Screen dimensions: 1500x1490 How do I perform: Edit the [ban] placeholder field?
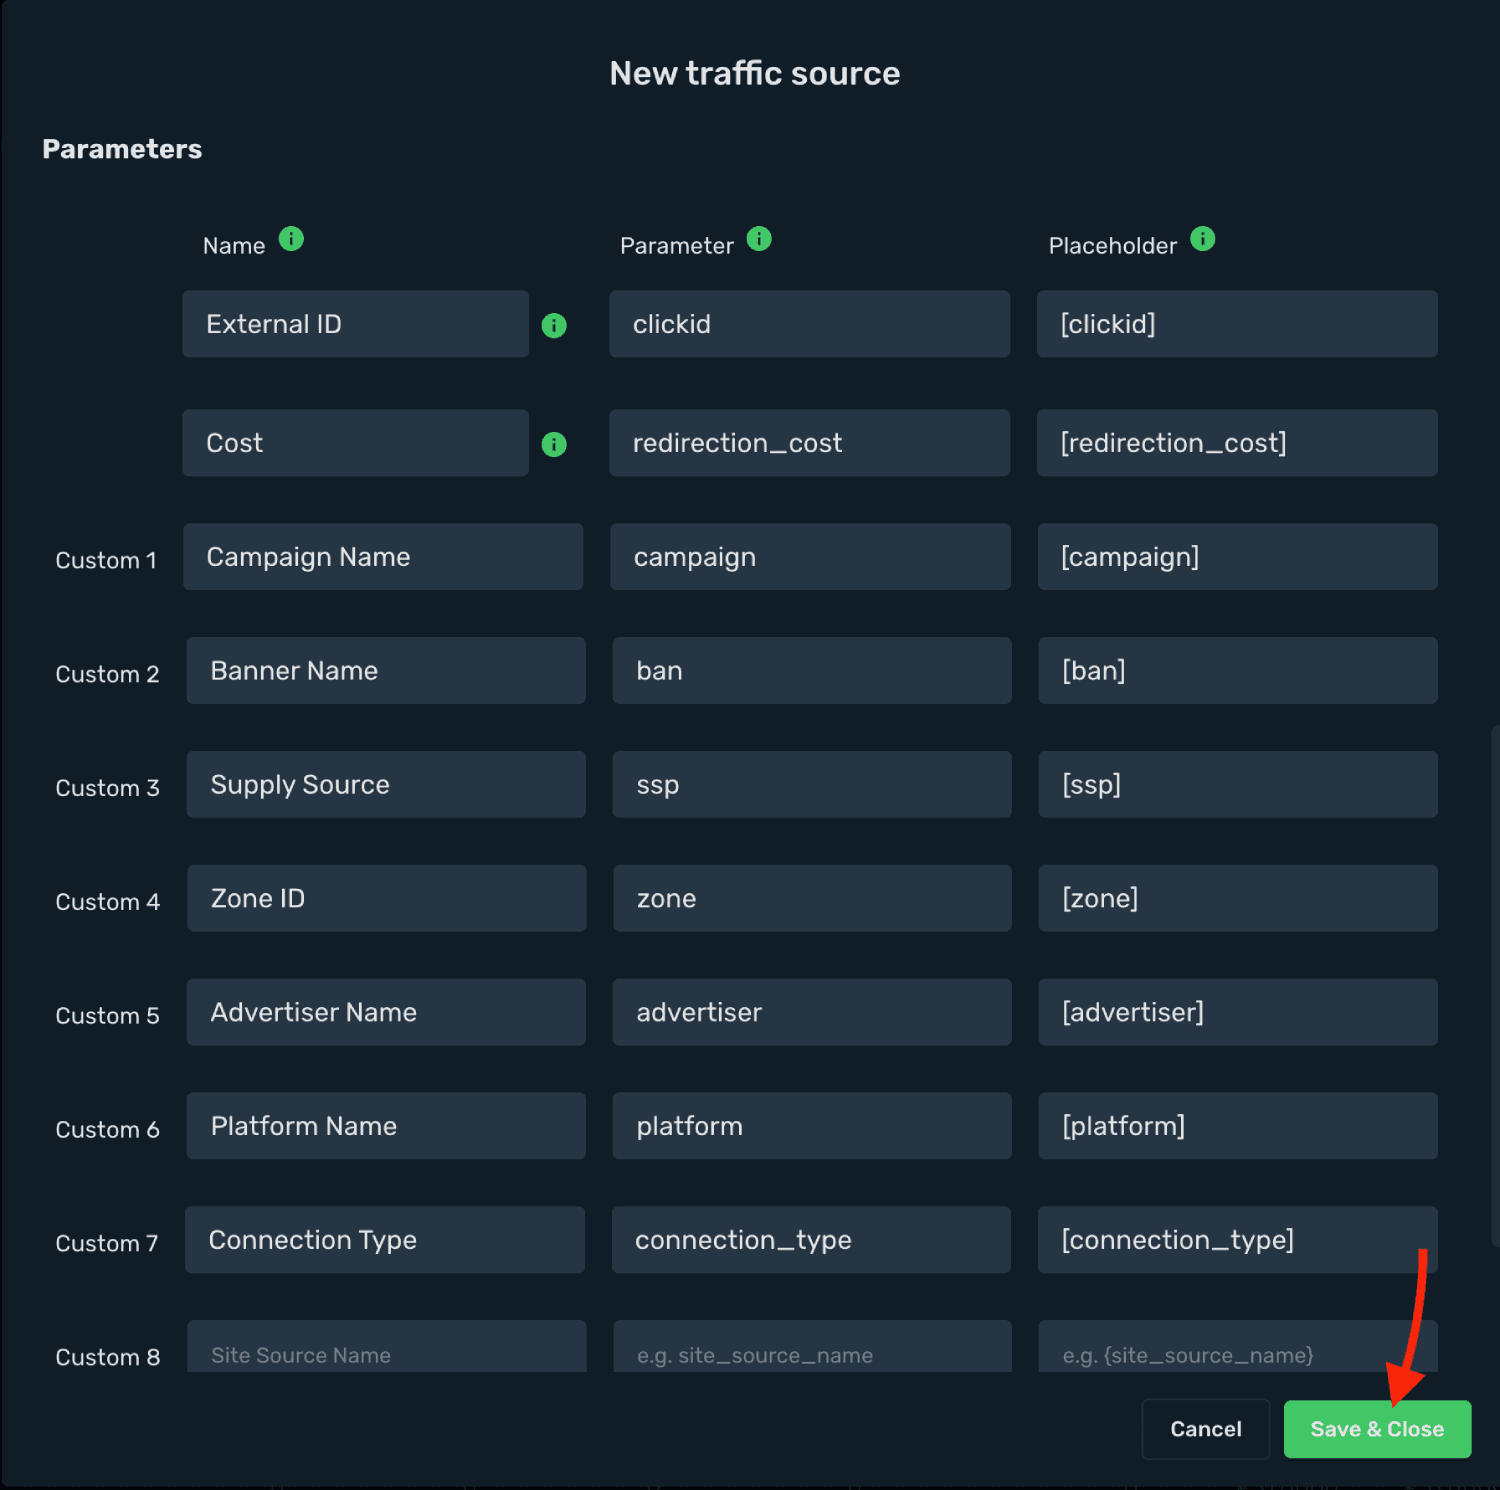coord(1238,671)
